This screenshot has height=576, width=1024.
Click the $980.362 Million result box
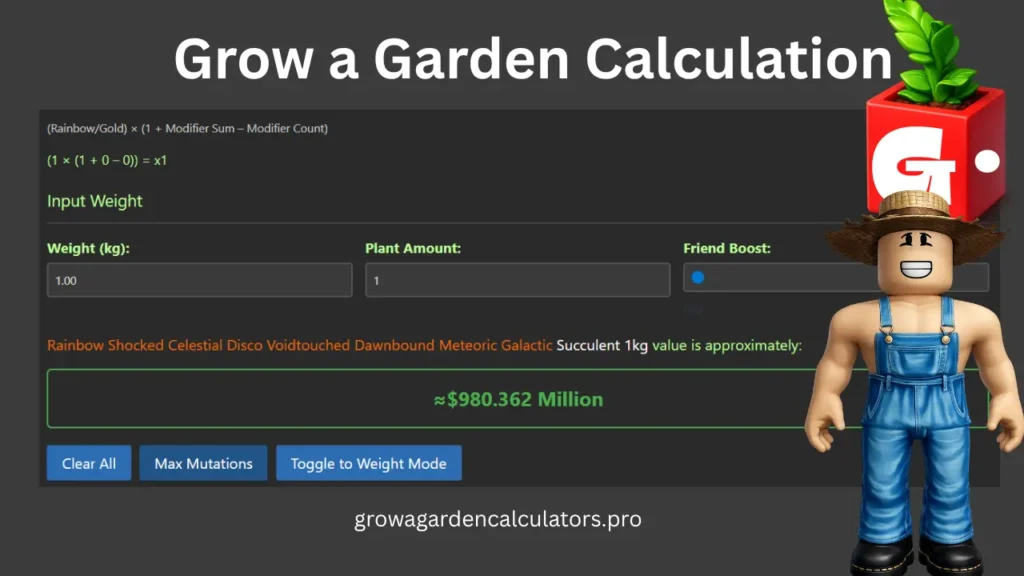pyautogui.click(x=517, y=399)
